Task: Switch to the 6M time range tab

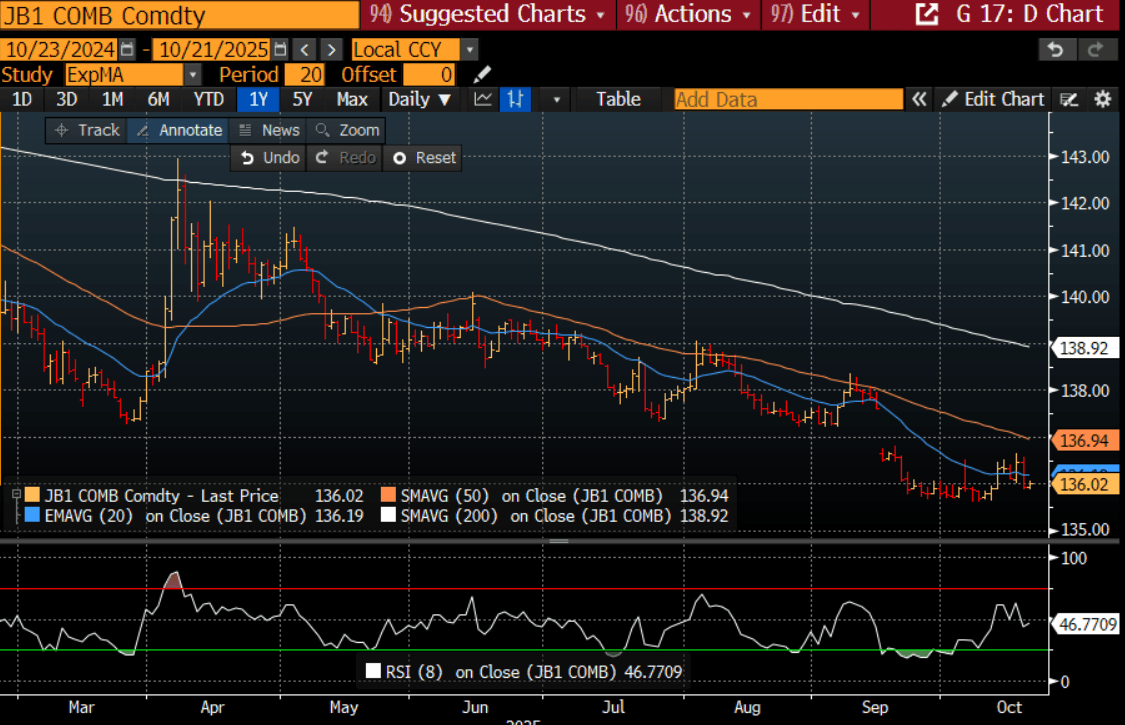Action: (158, 99)
